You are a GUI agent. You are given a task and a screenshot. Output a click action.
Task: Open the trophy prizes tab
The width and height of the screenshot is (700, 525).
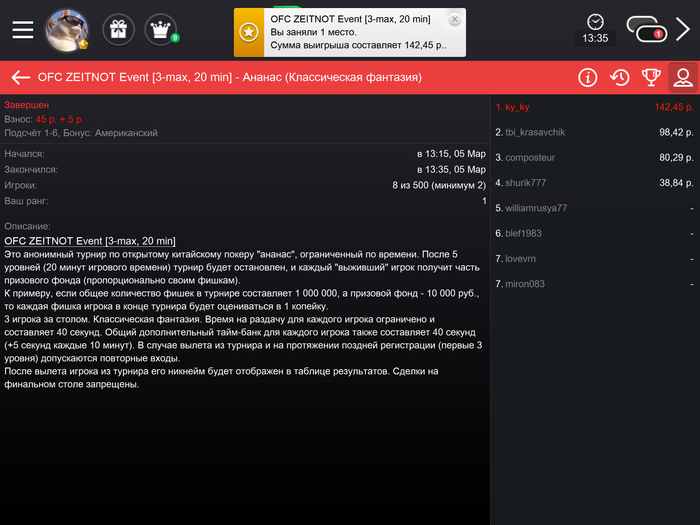[x=651, y=77]
